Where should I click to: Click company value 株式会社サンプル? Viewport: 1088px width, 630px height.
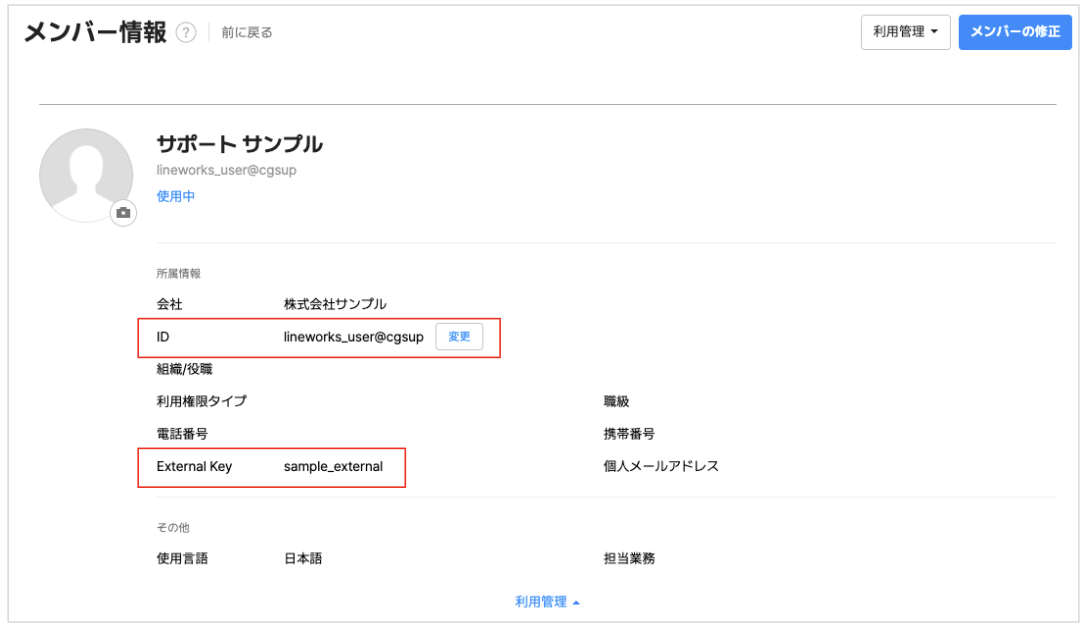coord(335,304)
